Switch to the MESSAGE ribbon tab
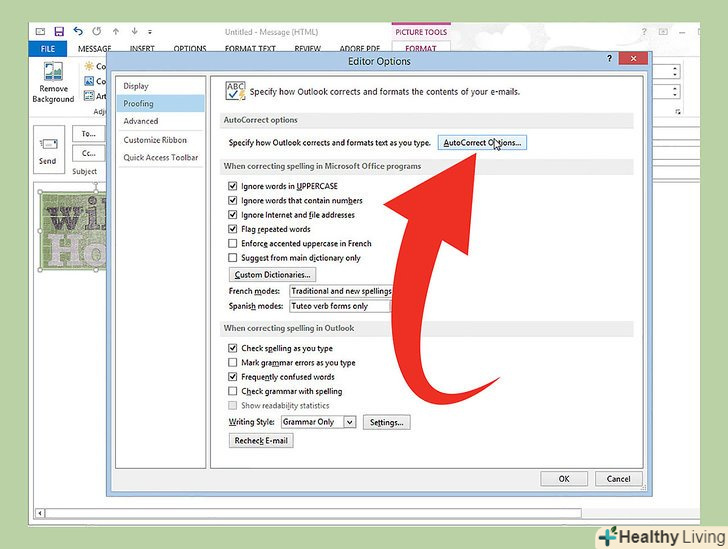The width and height of the screenshot is (728, 549). click(x=94, y=48)
